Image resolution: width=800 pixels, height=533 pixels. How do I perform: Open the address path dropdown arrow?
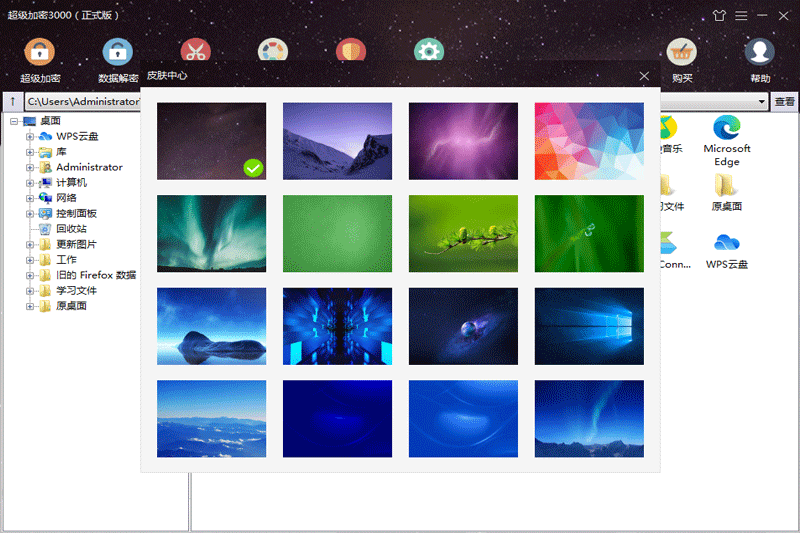click(x=762, y=102)
